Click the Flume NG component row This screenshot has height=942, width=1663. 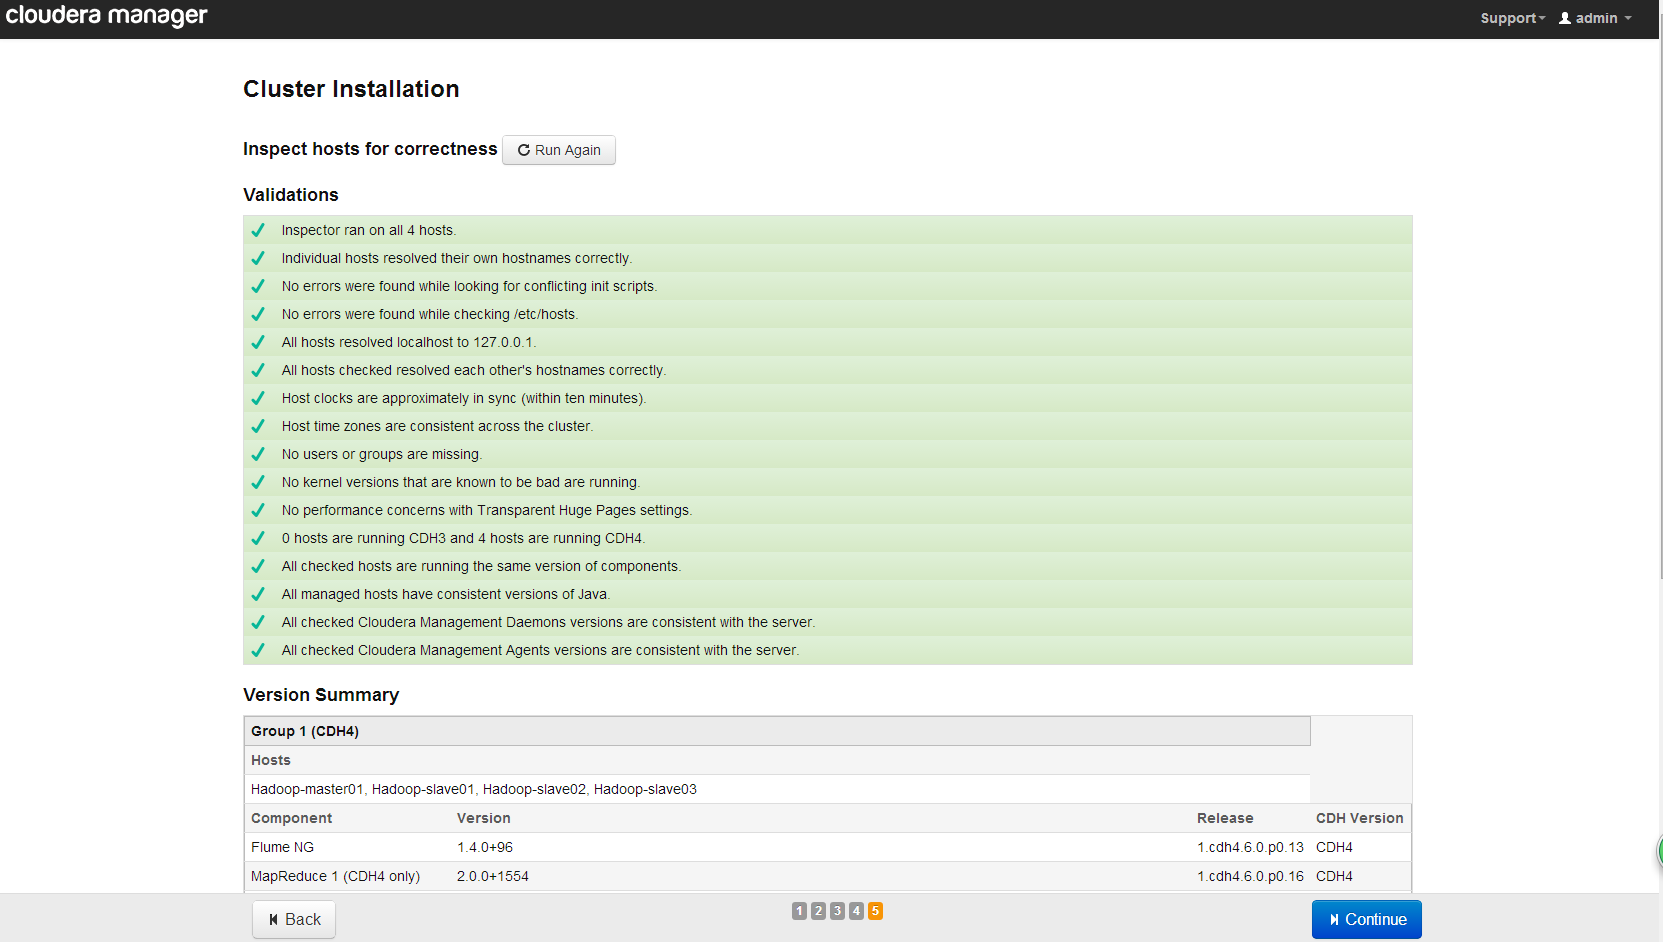coord(828,847)
